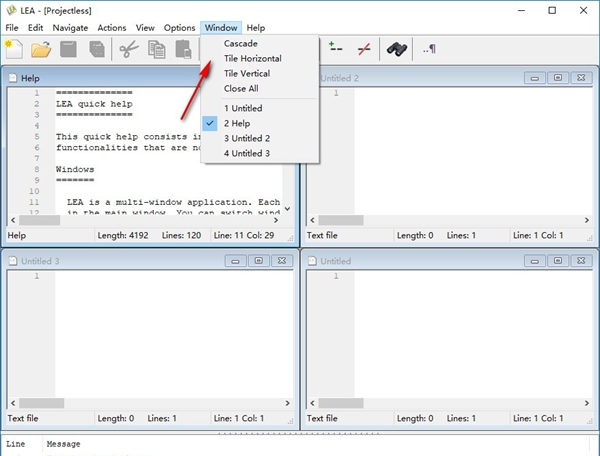Screen dimensions: 600x456
Task: Click the Cut scissors icon
Action: point(129,49)
